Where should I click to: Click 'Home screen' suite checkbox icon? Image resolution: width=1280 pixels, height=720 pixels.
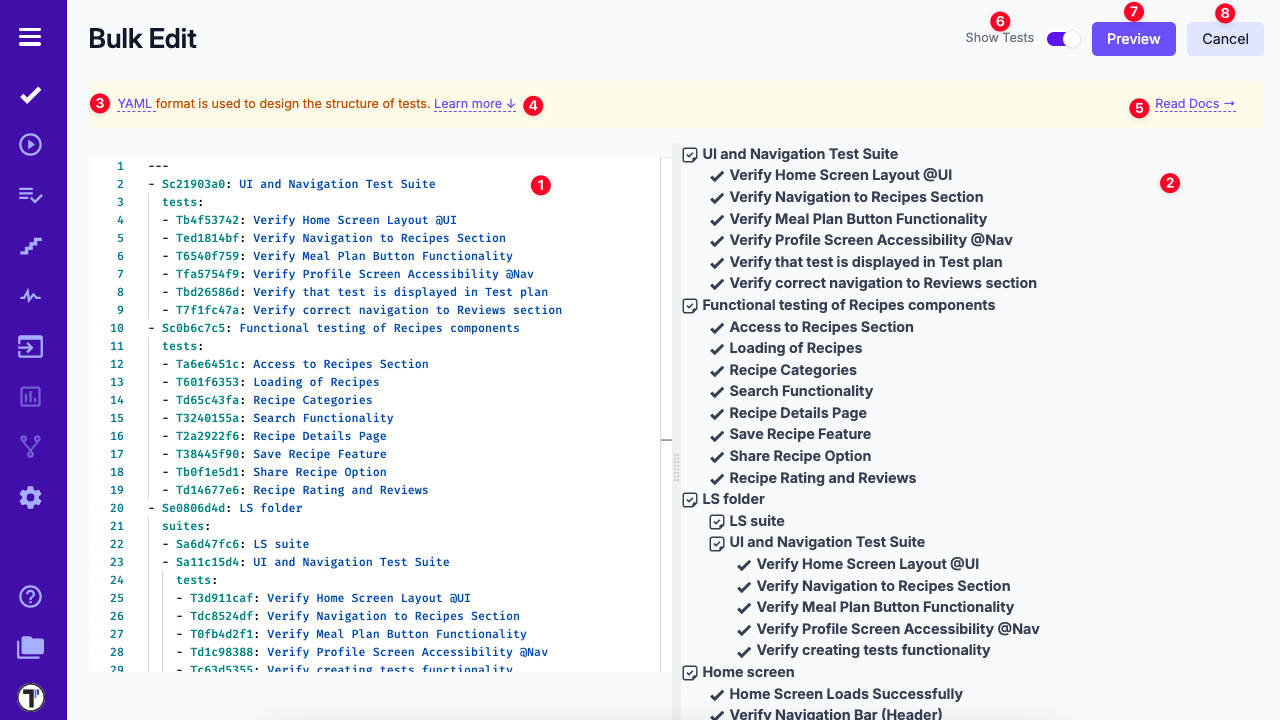(x=690, y=673)
